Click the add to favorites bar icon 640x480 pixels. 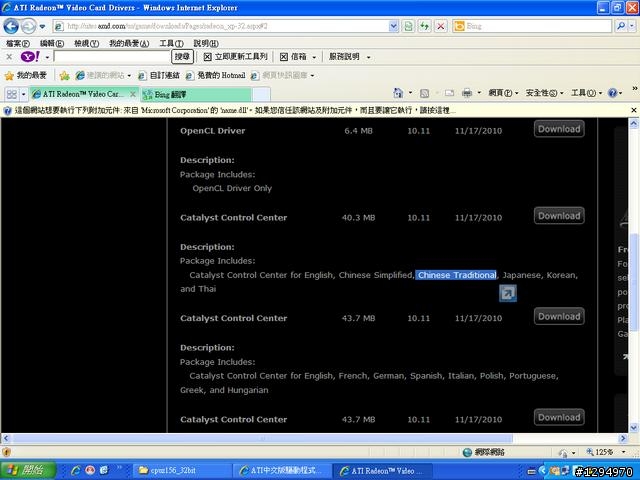(64, 75)
